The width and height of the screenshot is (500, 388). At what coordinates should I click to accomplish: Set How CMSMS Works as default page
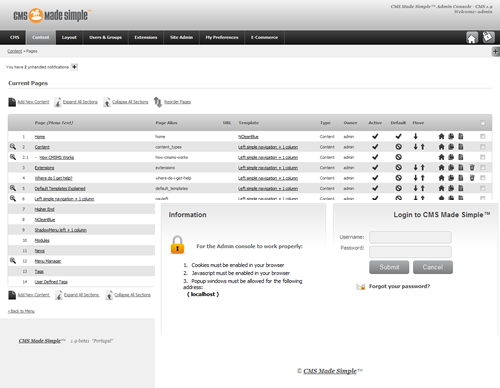click(398, 157)
